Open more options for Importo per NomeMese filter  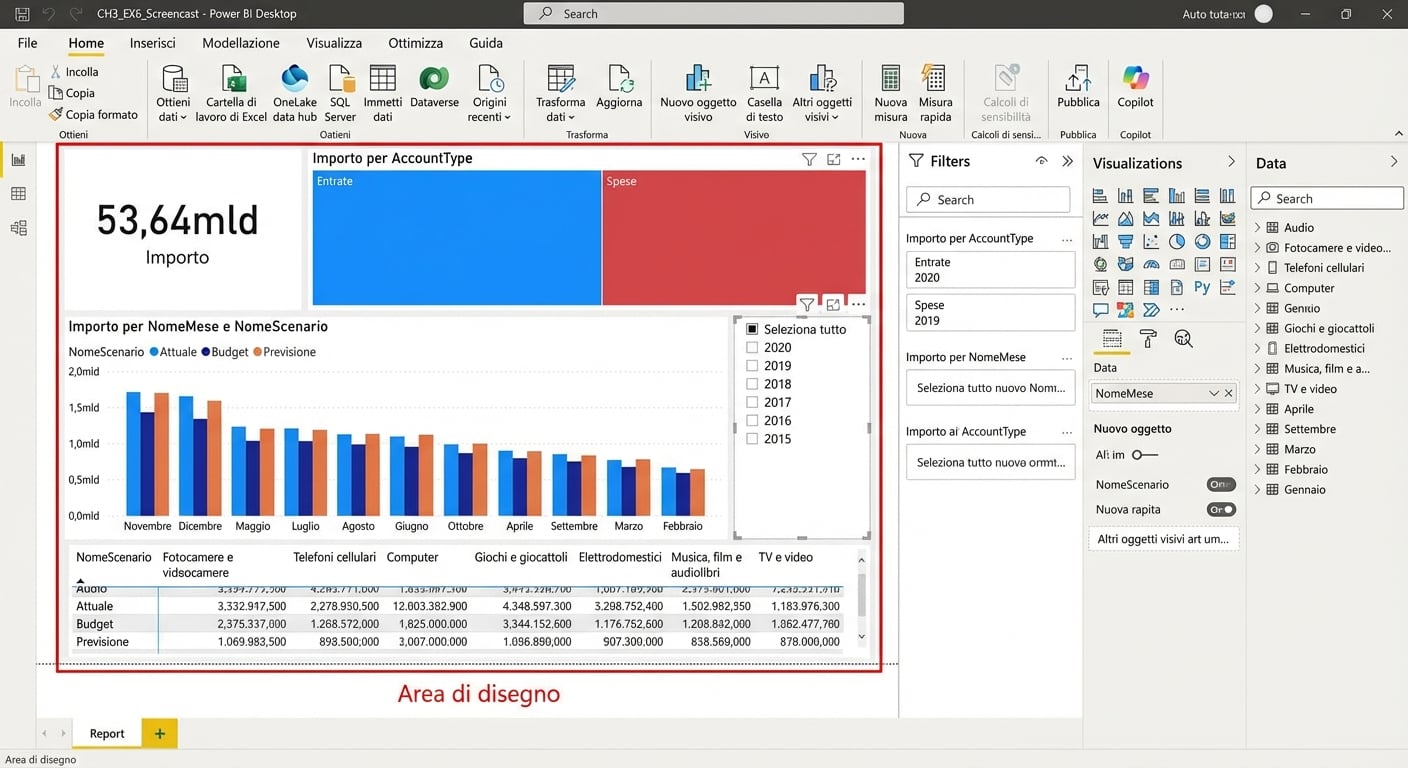[x=1067, y=357]
